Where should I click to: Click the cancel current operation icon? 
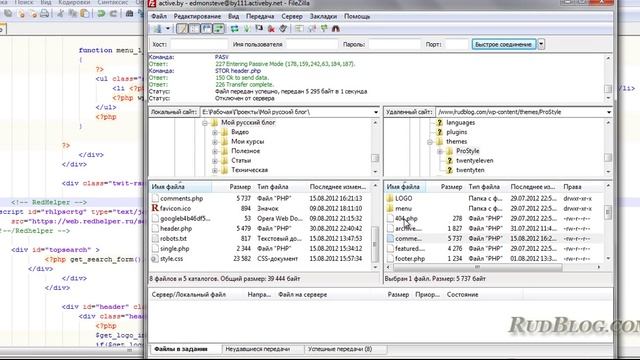pos(259,29)
